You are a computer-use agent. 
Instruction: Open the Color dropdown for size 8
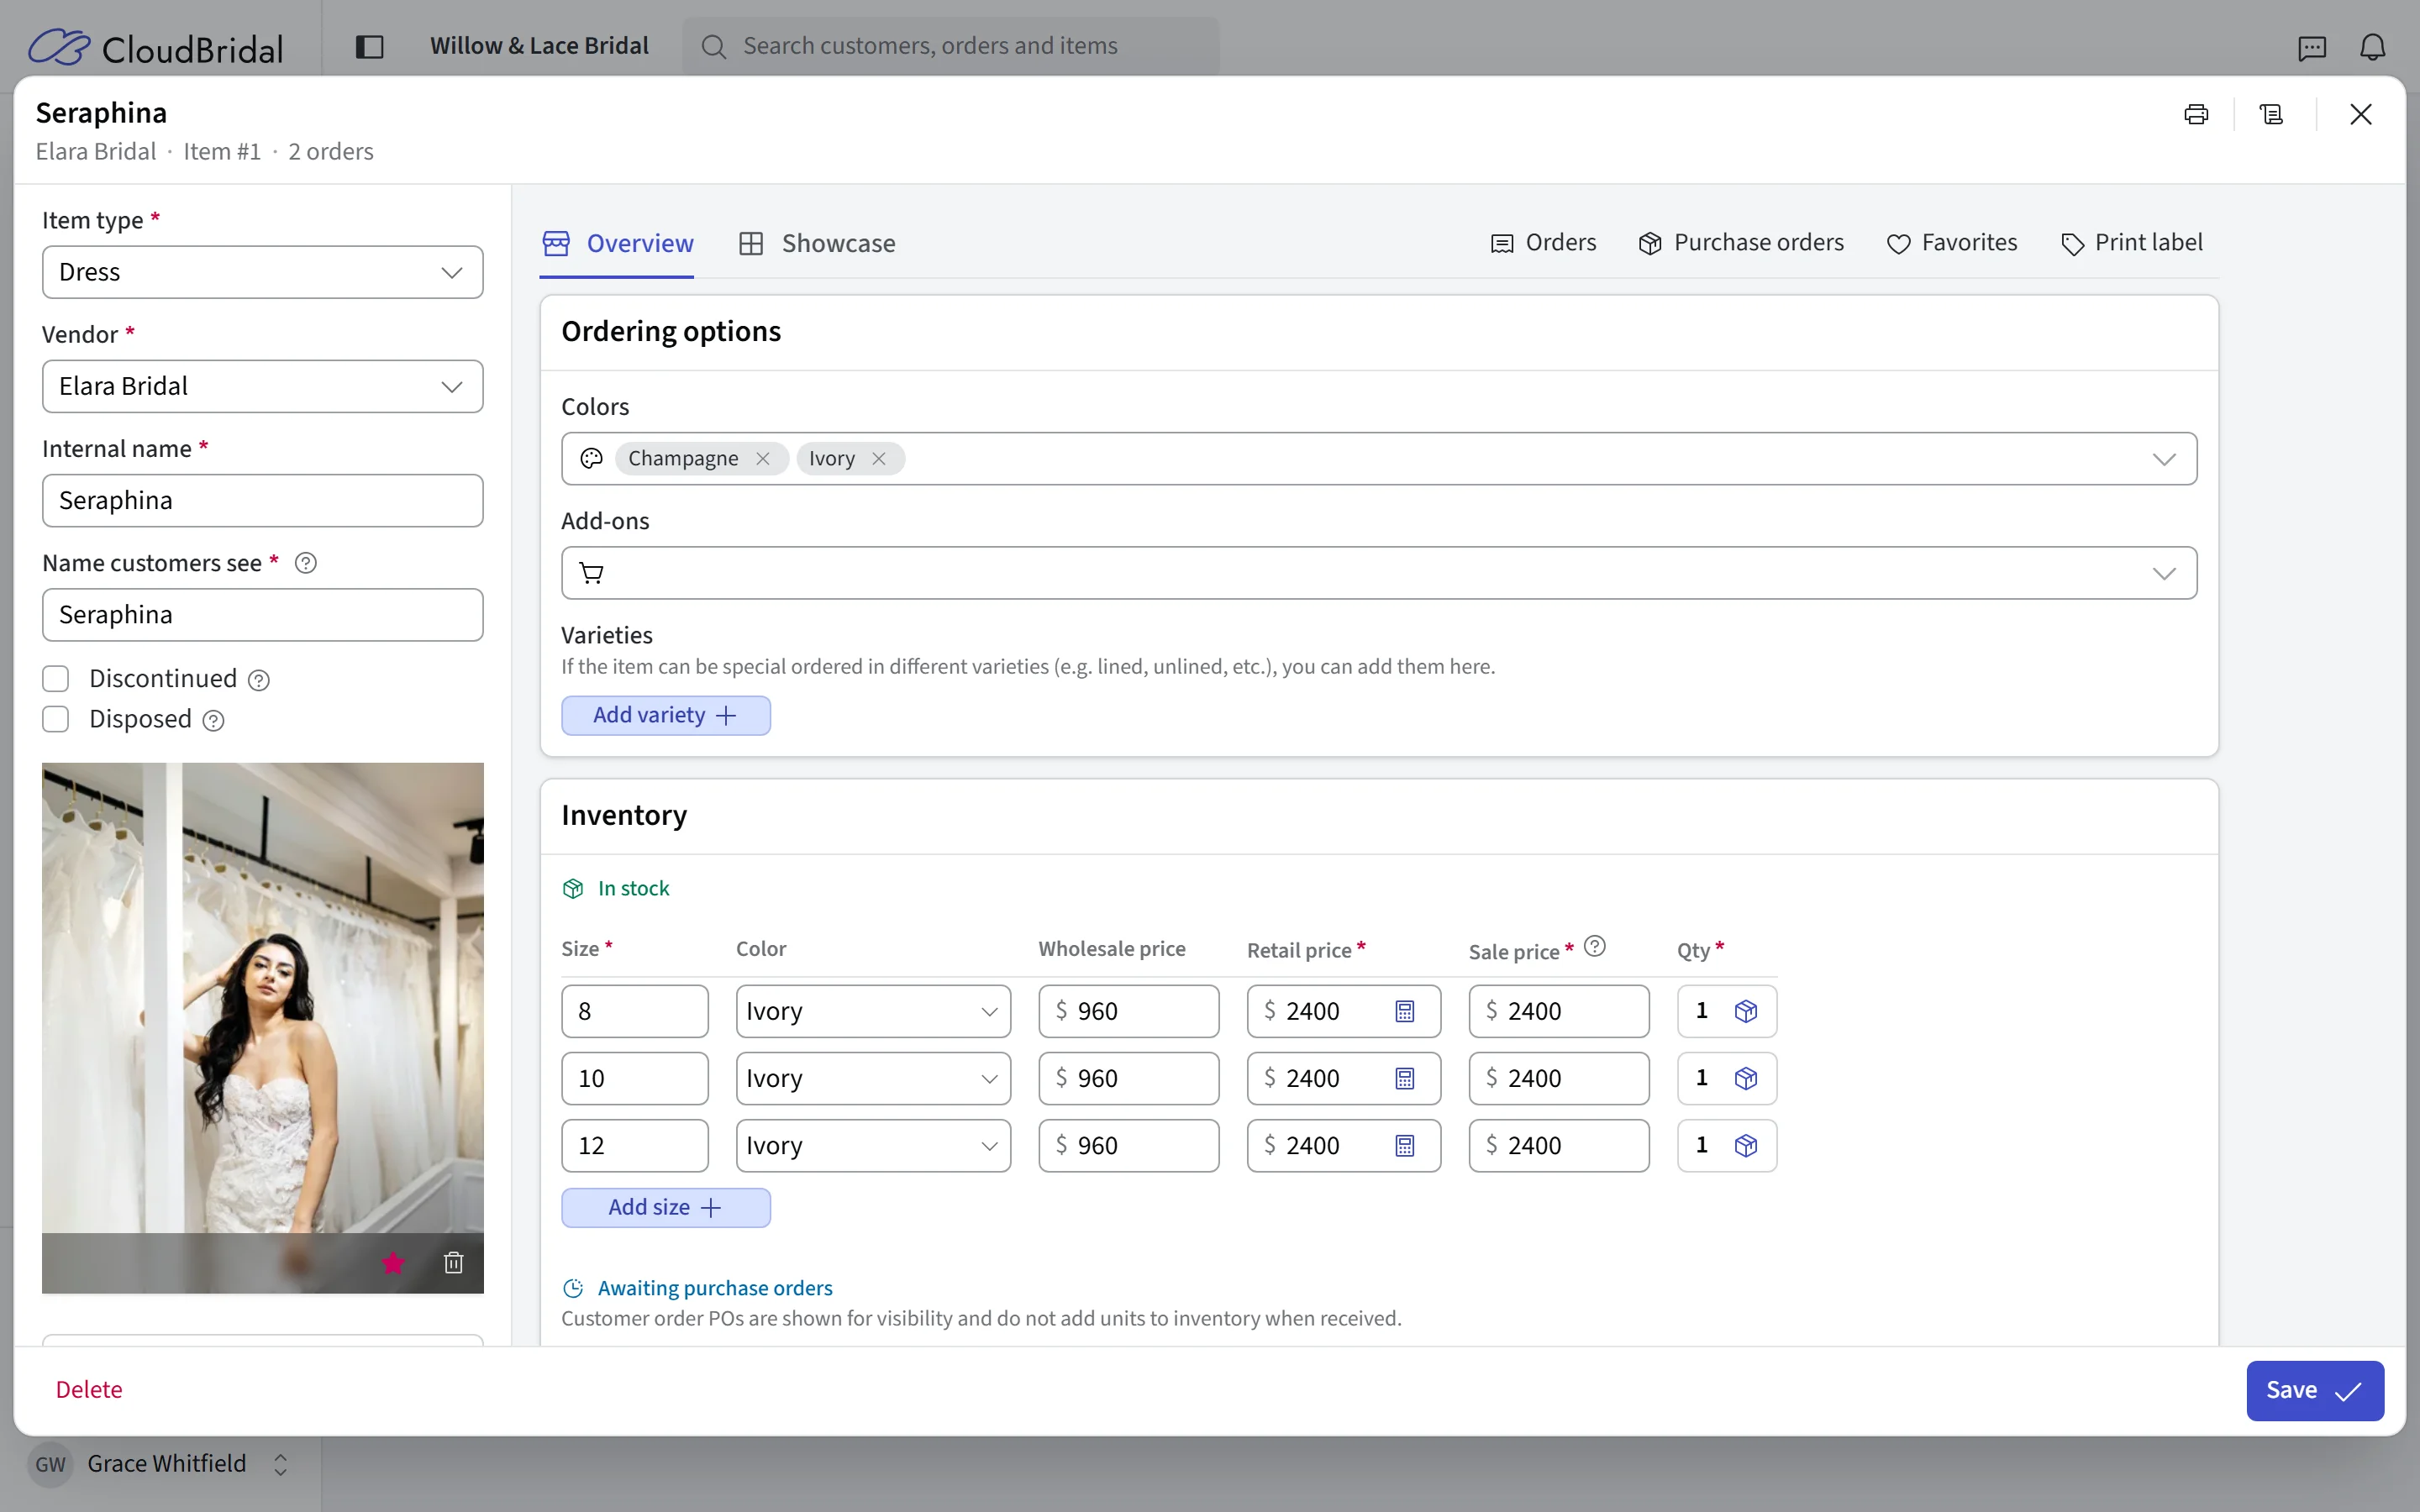(x=873, y=1011)
